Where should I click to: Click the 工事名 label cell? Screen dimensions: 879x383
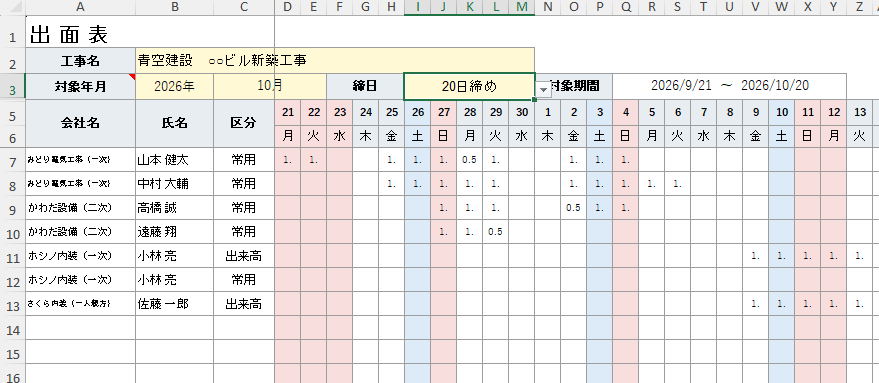[81, 61]
